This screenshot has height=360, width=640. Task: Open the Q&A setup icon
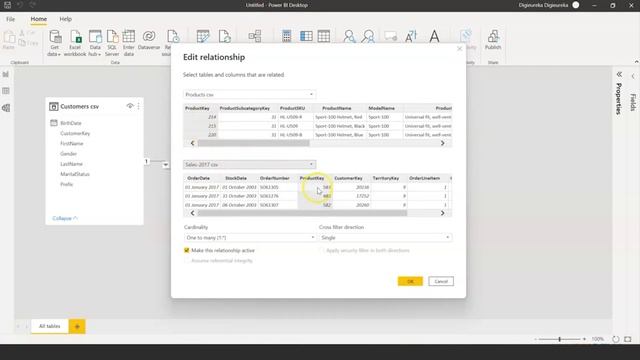(391, 36)
